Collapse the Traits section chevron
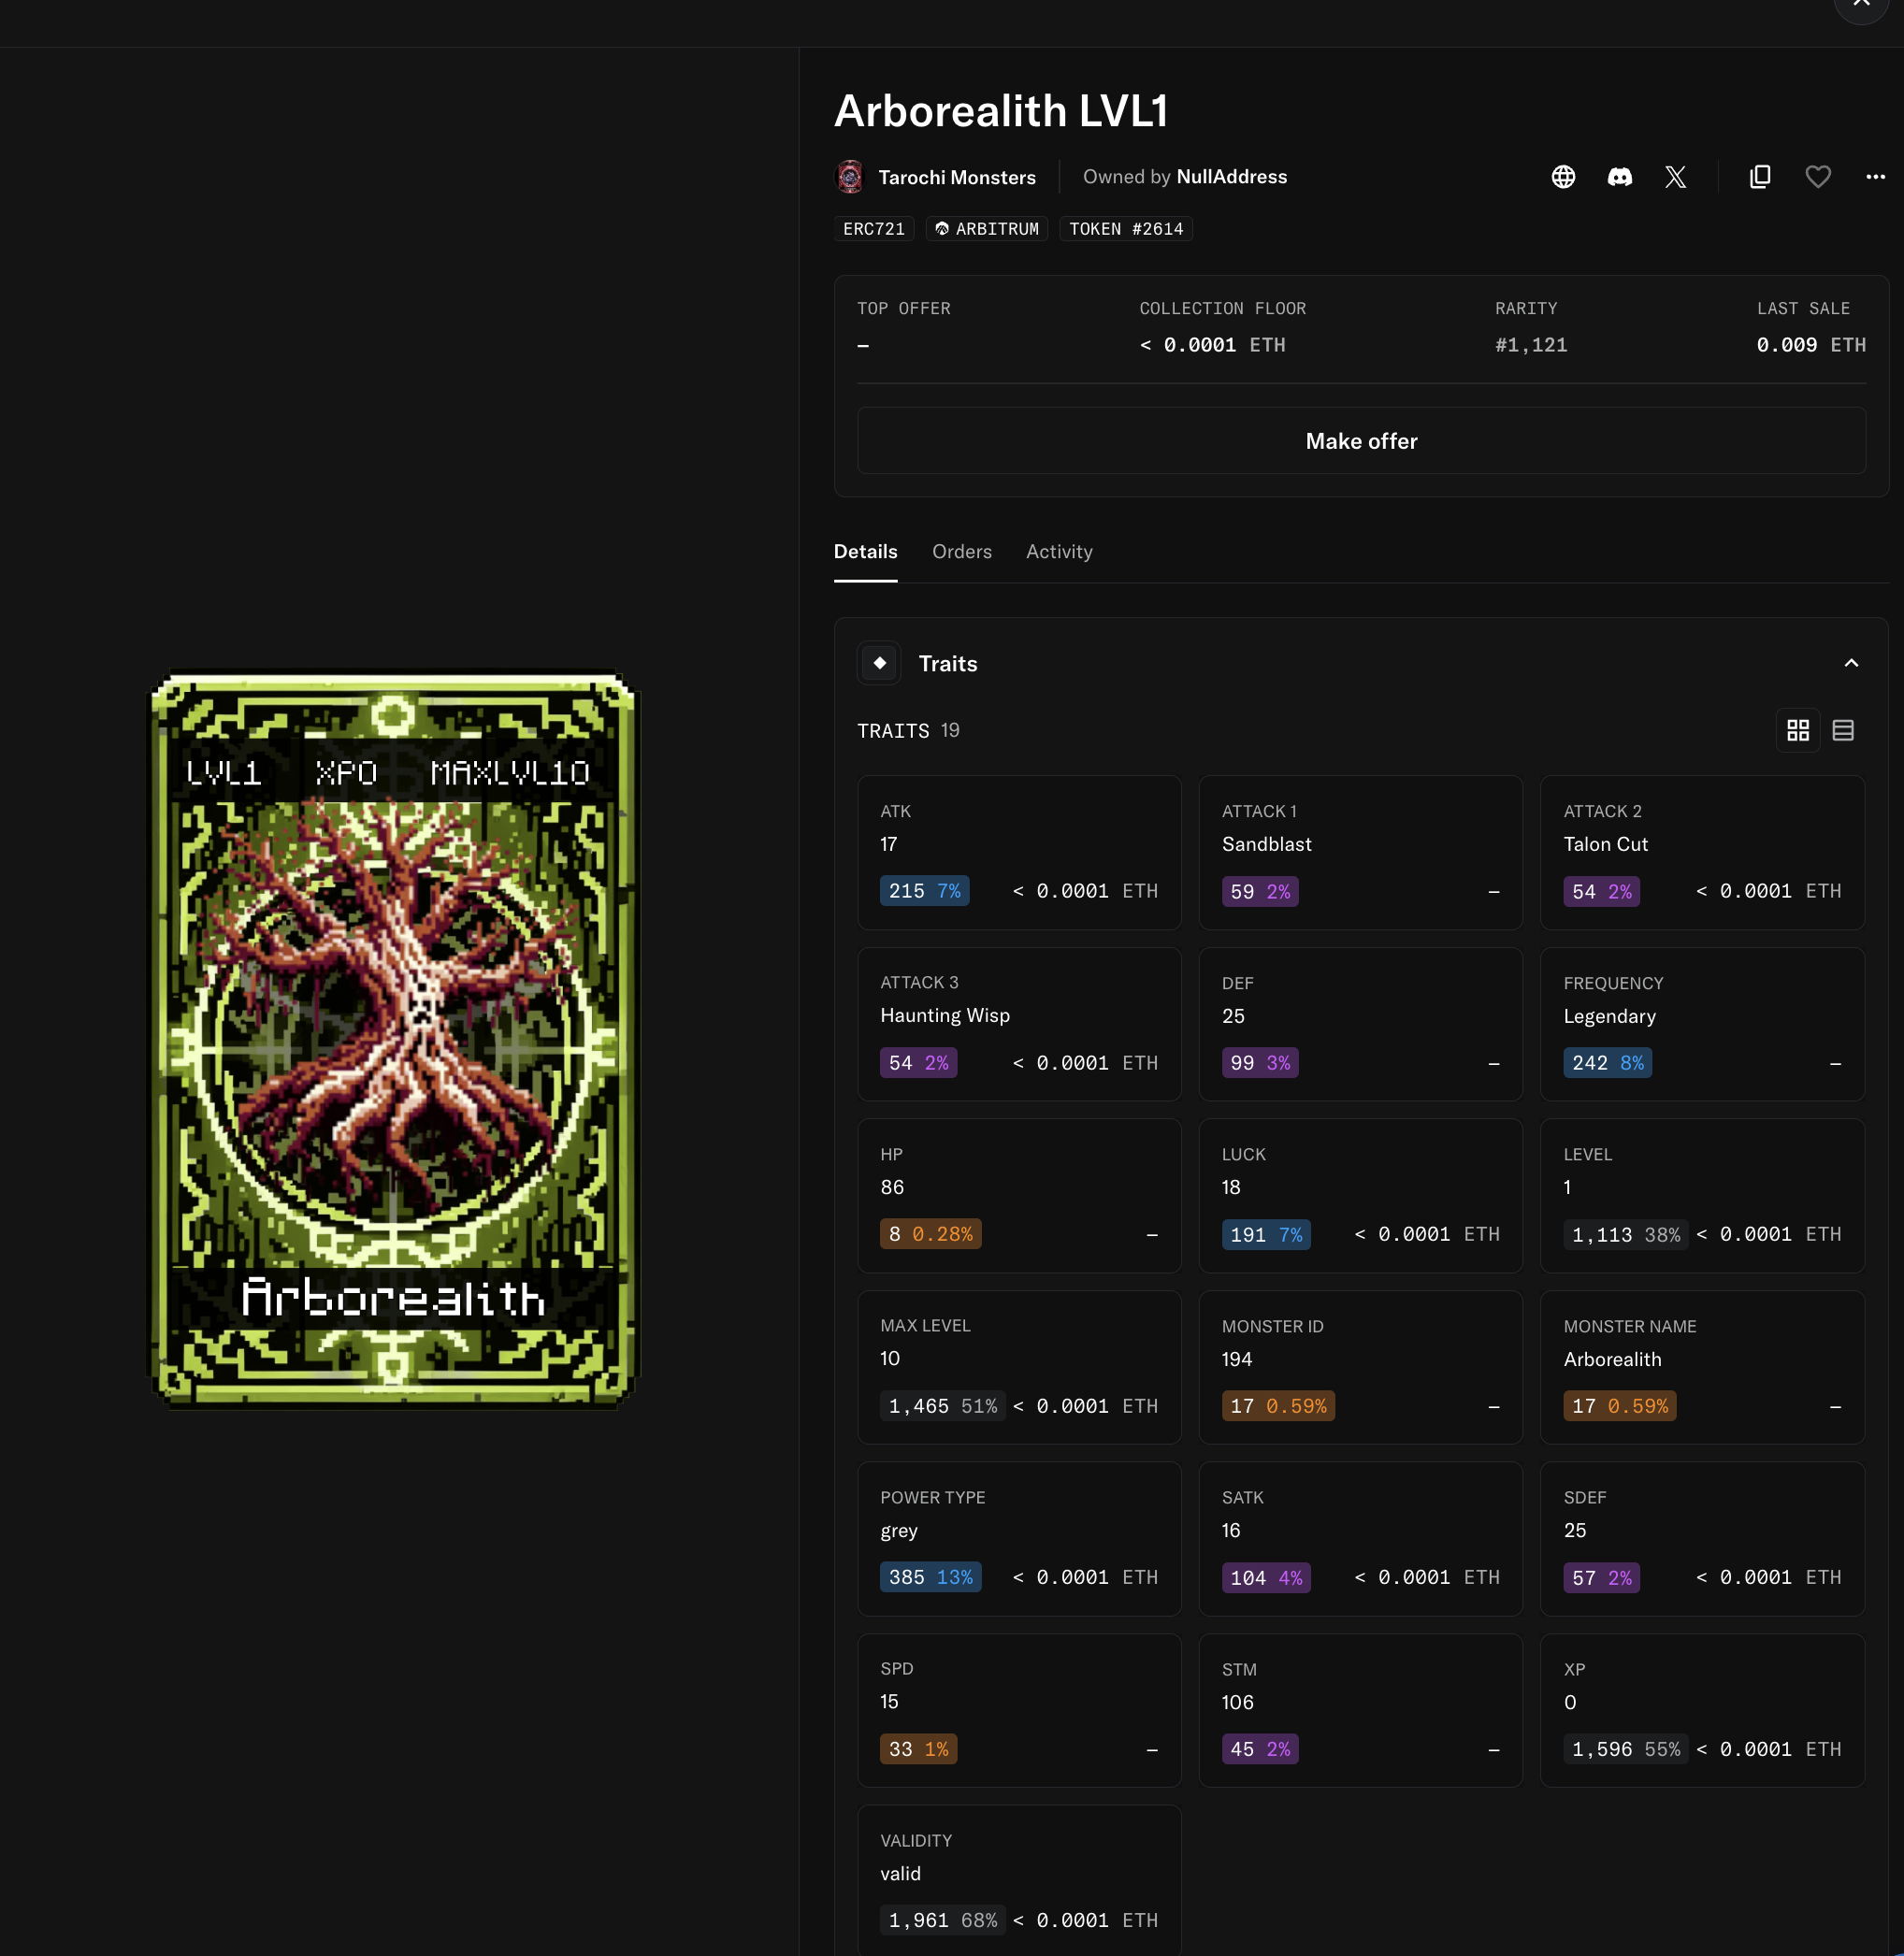Image resolution: width=1904 pixels, height=1956 pixels. click(x=1850, y=663)
